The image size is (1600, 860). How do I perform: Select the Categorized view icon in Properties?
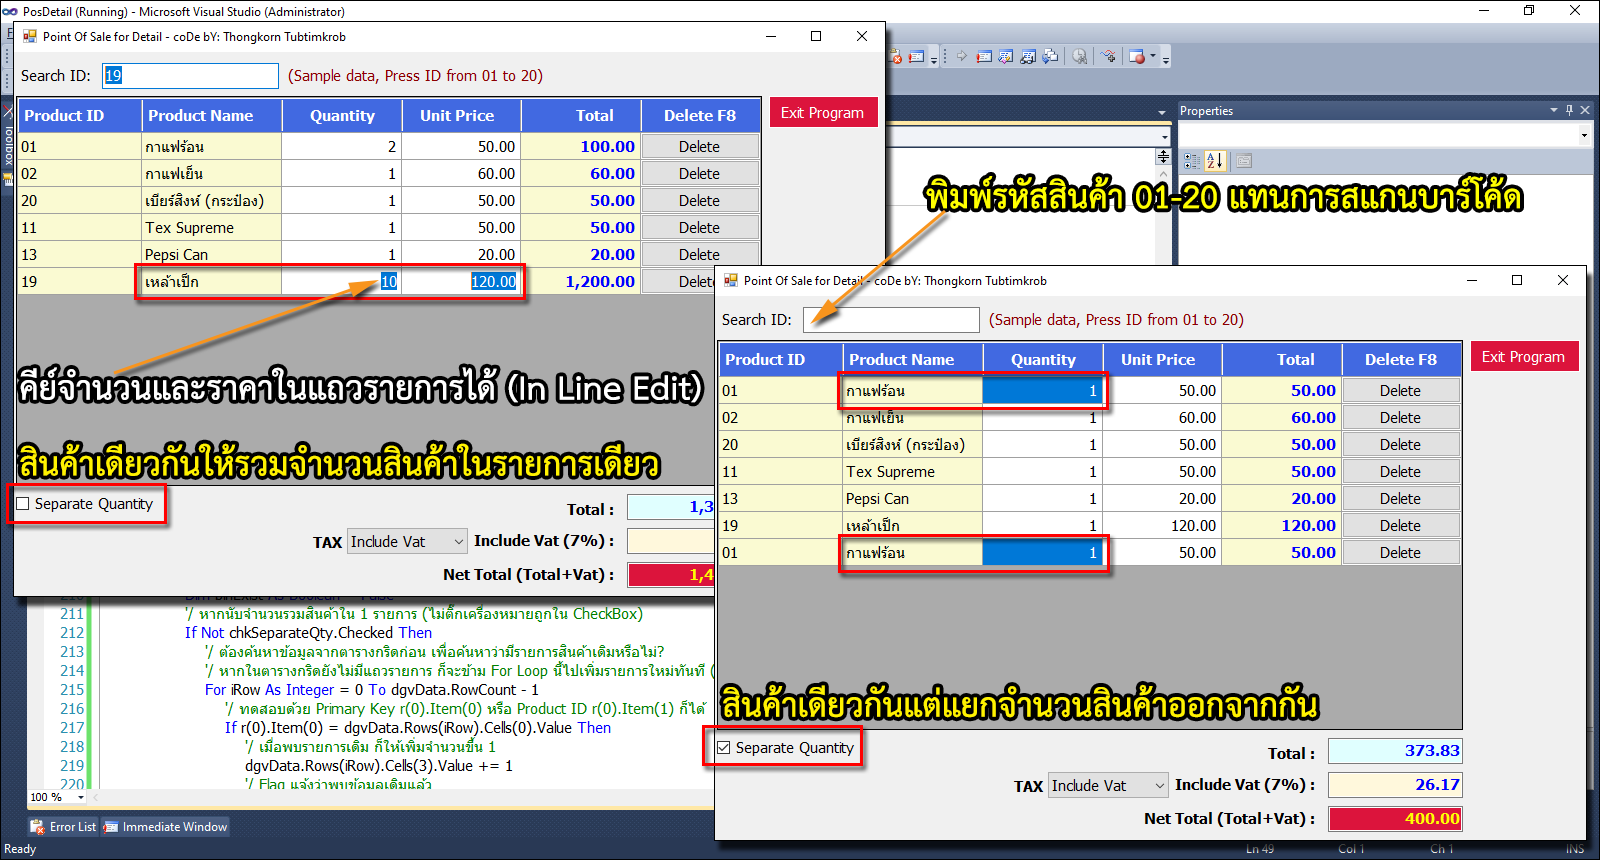coord(1192,160)
